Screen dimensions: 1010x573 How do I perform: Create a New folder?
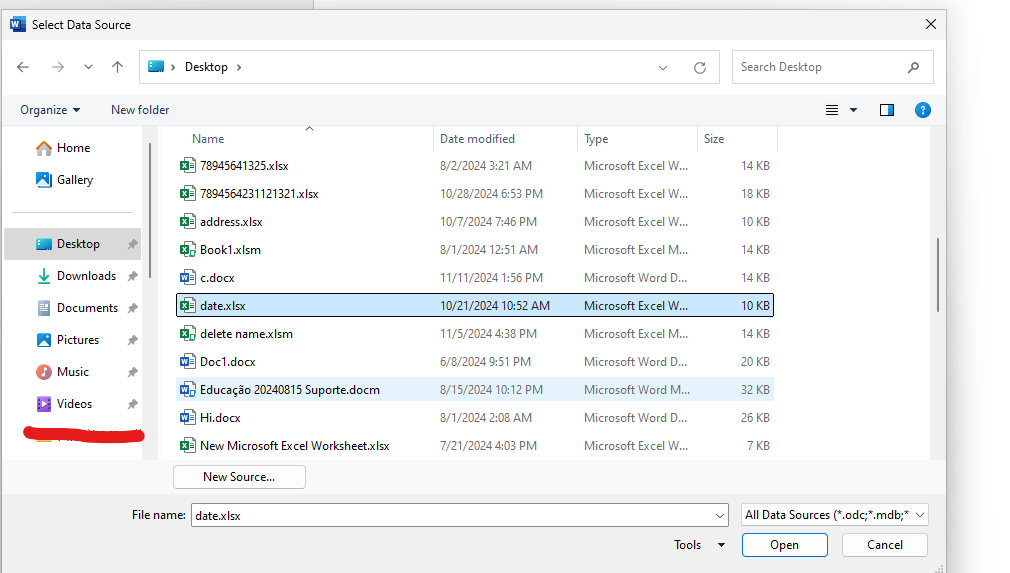140,110
